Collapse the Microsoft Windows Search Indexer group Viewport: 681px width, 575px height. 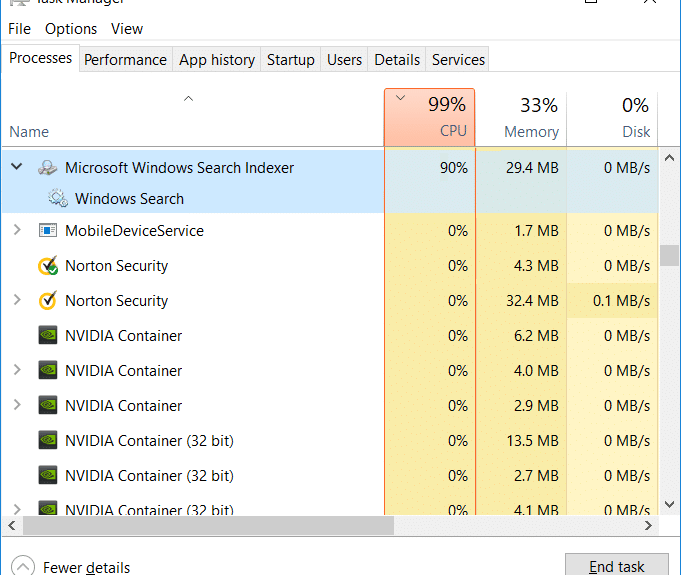click(x=17, y=166)
